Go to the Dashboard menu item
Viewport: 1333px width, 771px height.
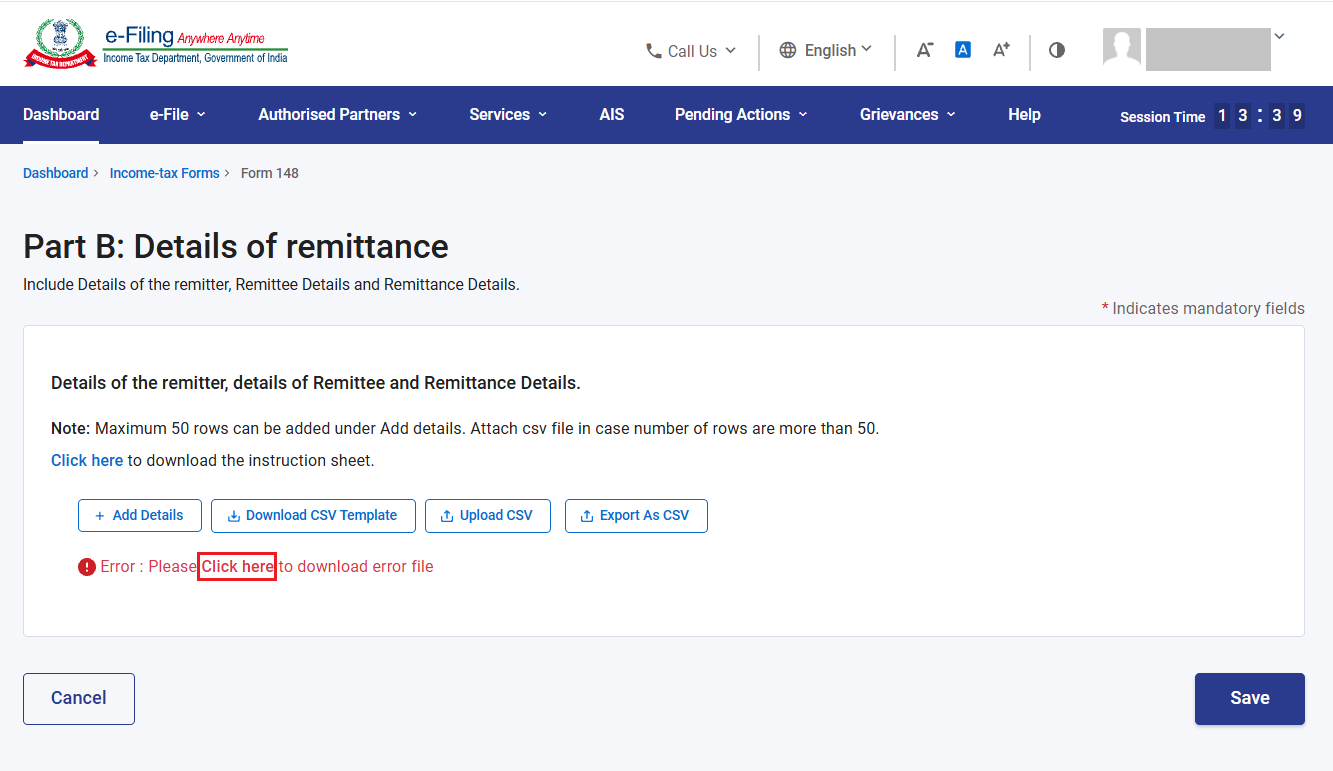click(x=61, y=114)
